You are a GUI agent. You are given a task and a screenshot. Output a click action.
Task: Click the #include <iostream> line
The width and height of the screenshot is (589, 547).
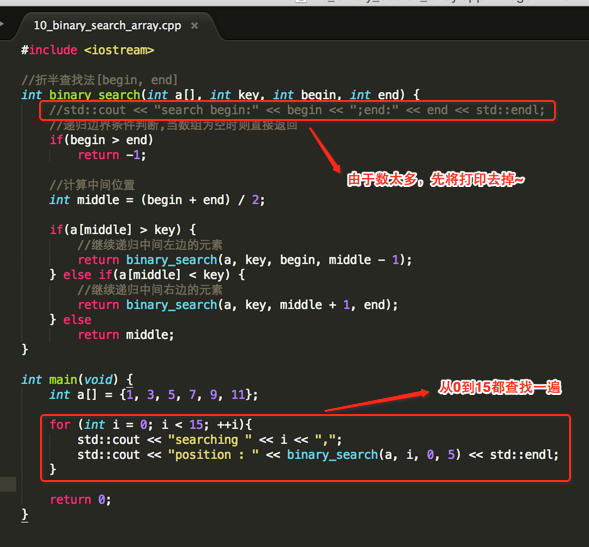(88, 50)
